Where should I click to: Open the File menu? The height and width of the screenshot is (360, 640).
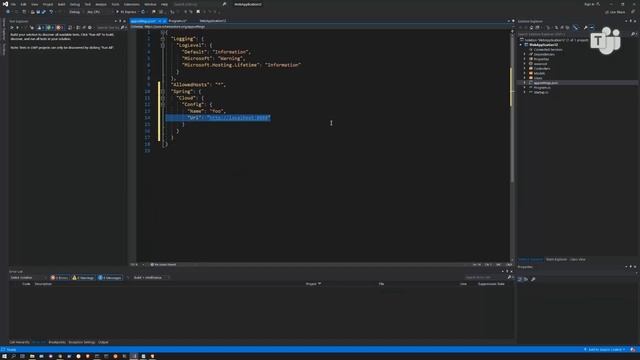pos(13,4)
